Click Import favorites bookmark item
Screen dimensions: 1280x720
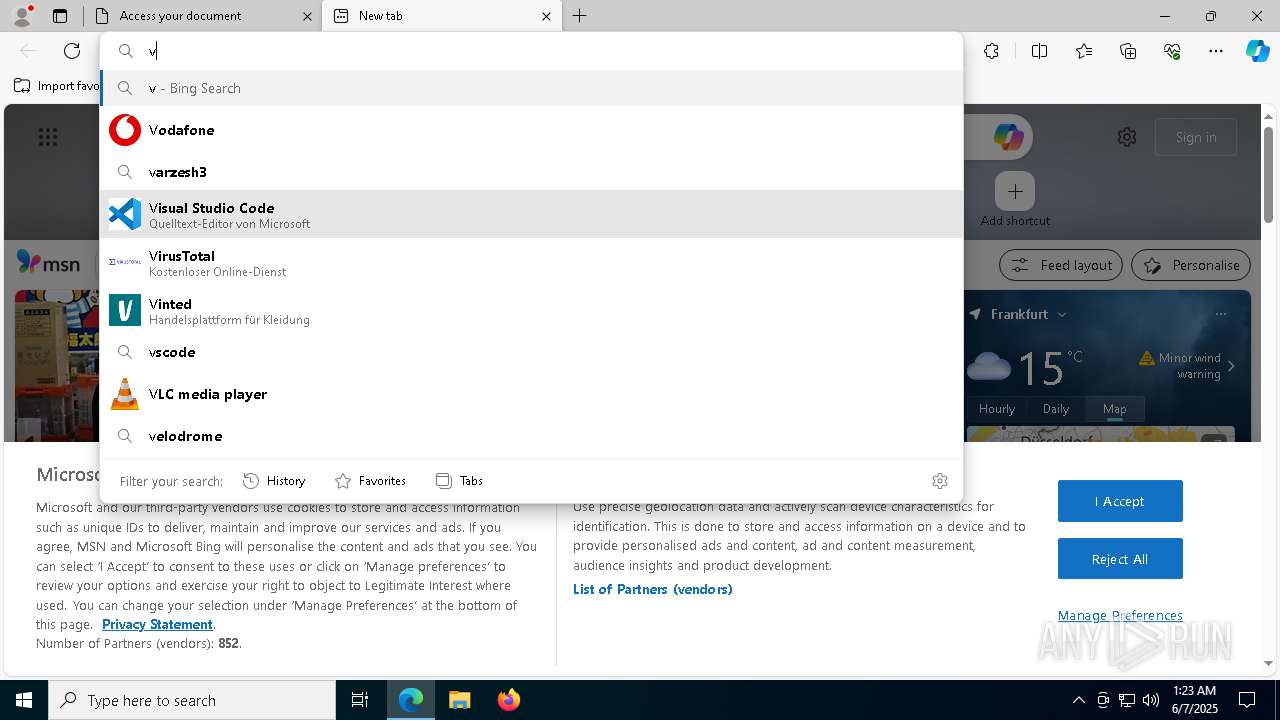click(58, 86)
